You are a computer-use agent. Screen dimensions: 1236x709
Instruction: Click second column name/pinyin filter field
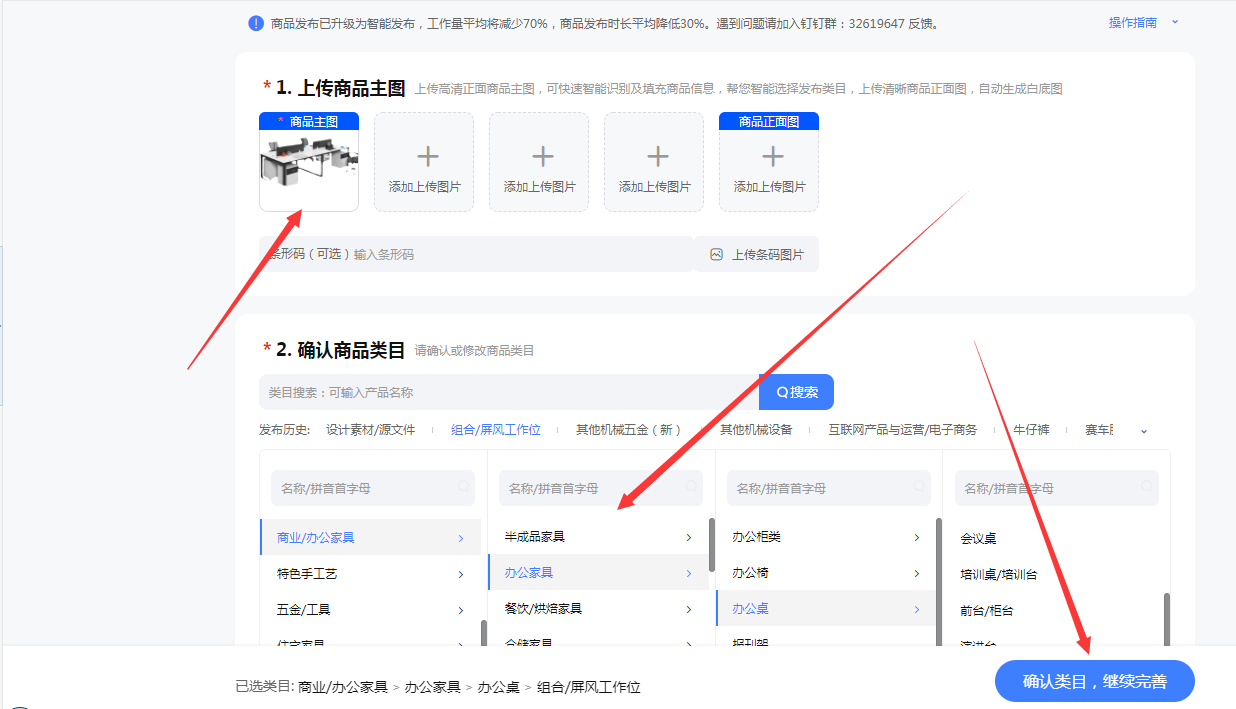(x=601, y=488)
